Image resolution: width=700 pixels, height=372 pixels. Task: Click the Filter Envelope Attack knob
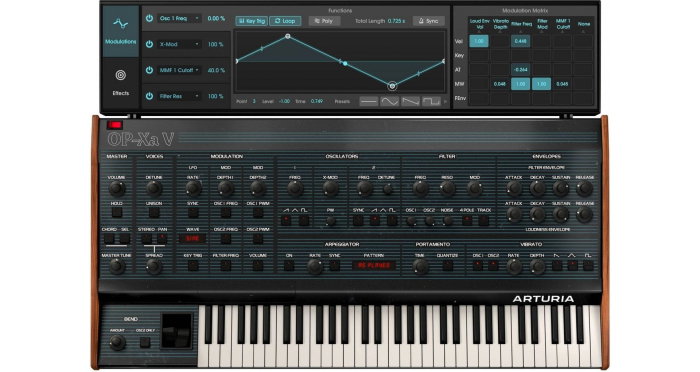click(514, 188)
